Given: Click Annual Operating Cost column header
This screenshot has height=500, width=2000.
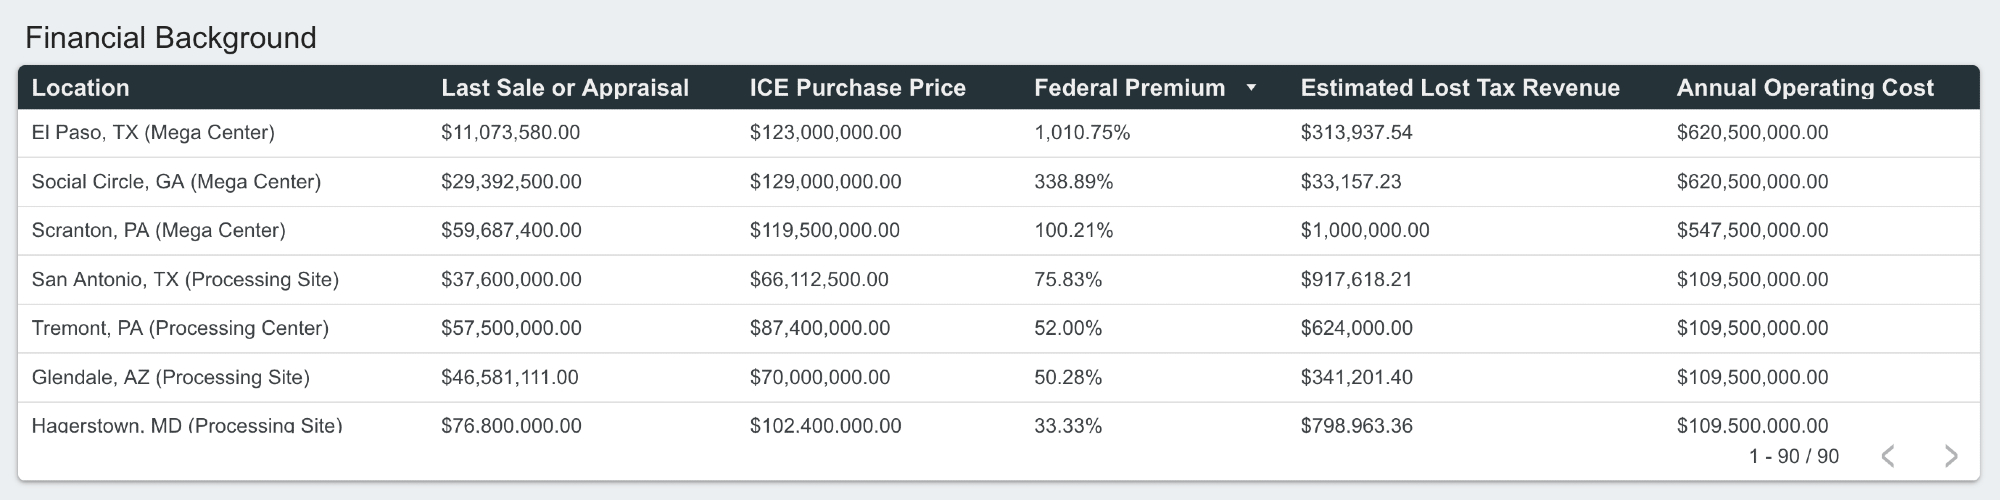Looking at the screenshot, I should pos(1805,88).
